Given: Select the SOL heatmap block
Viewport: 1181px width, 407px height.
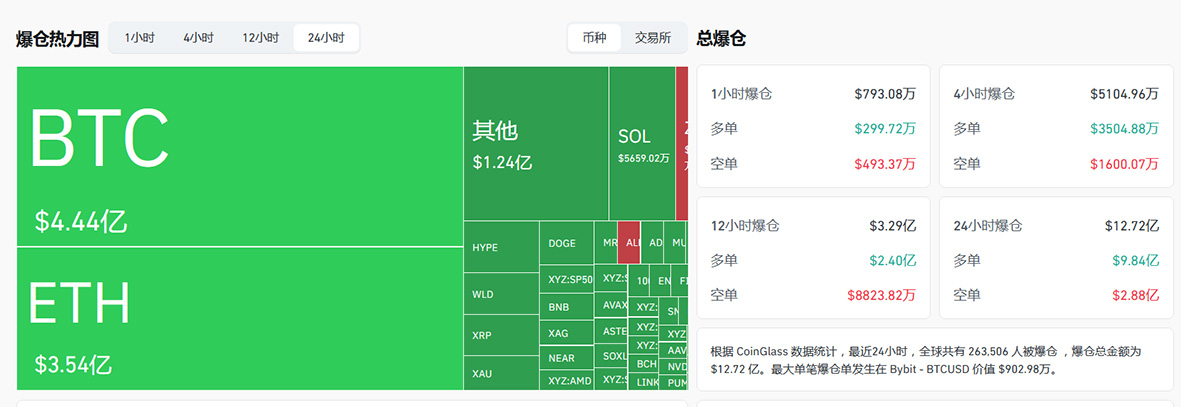Looking at the screenshot, I should coord(642,143).
